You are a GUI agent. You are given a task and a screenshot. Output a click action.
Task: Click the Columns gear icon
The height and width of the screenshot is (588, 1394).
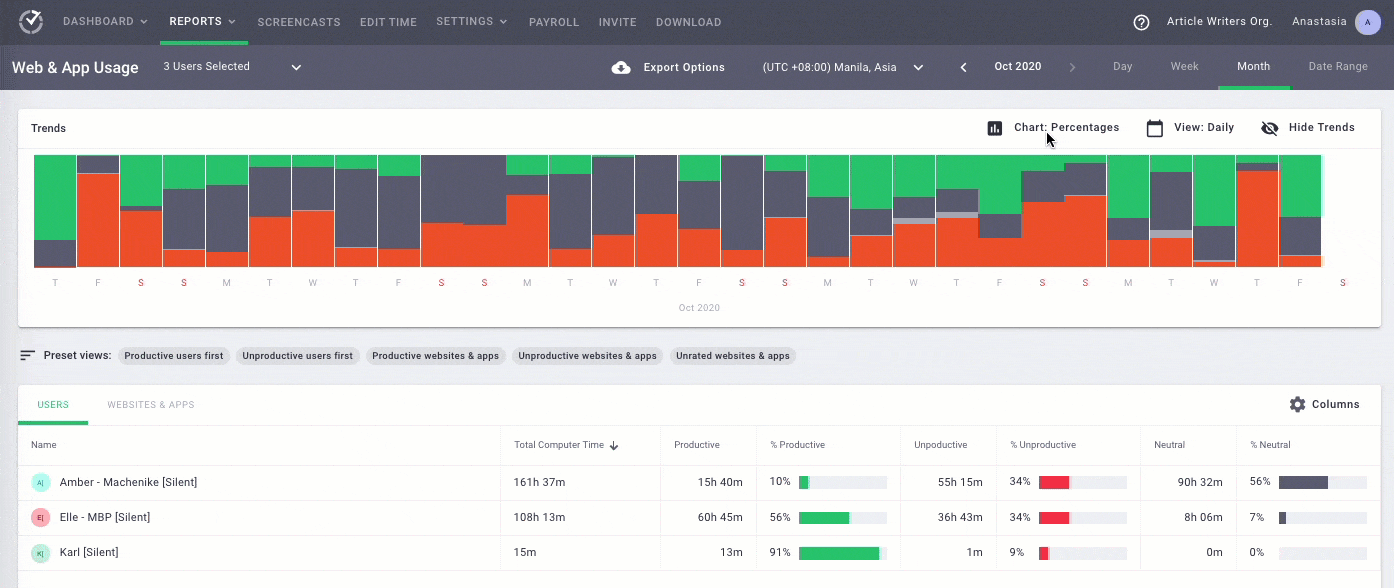[1297, 404]
